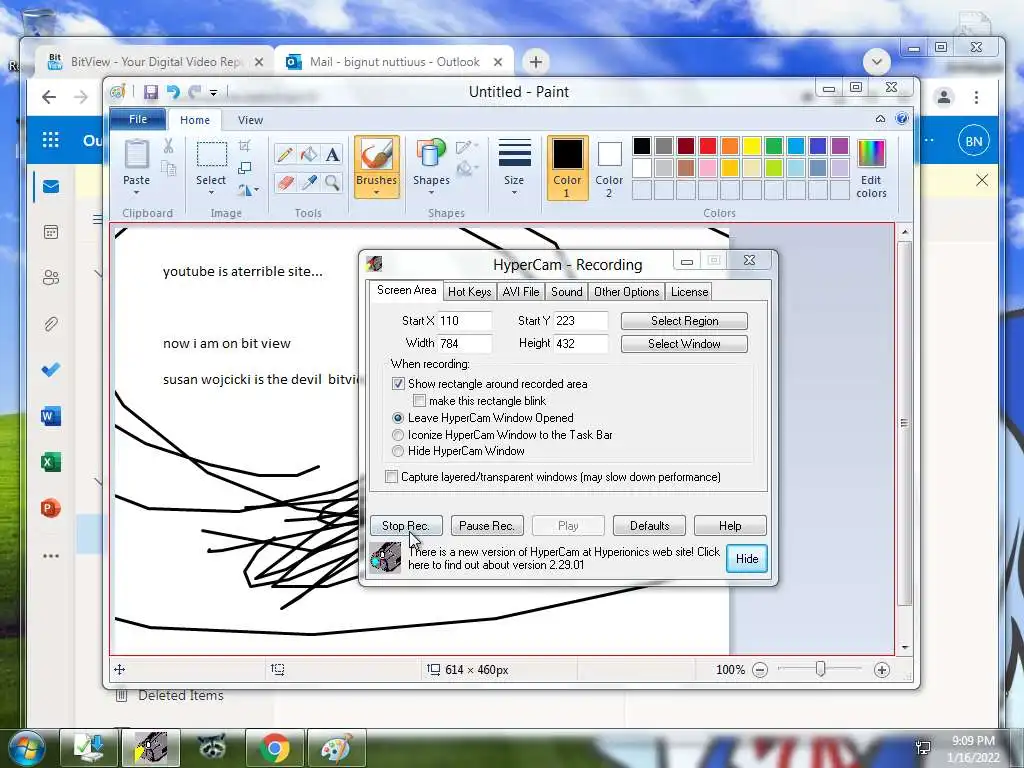This screenshot has height=768, width=1024.
Task: Click the Undo arrow in Paint toolbar
Action: [x=173, y=92]
